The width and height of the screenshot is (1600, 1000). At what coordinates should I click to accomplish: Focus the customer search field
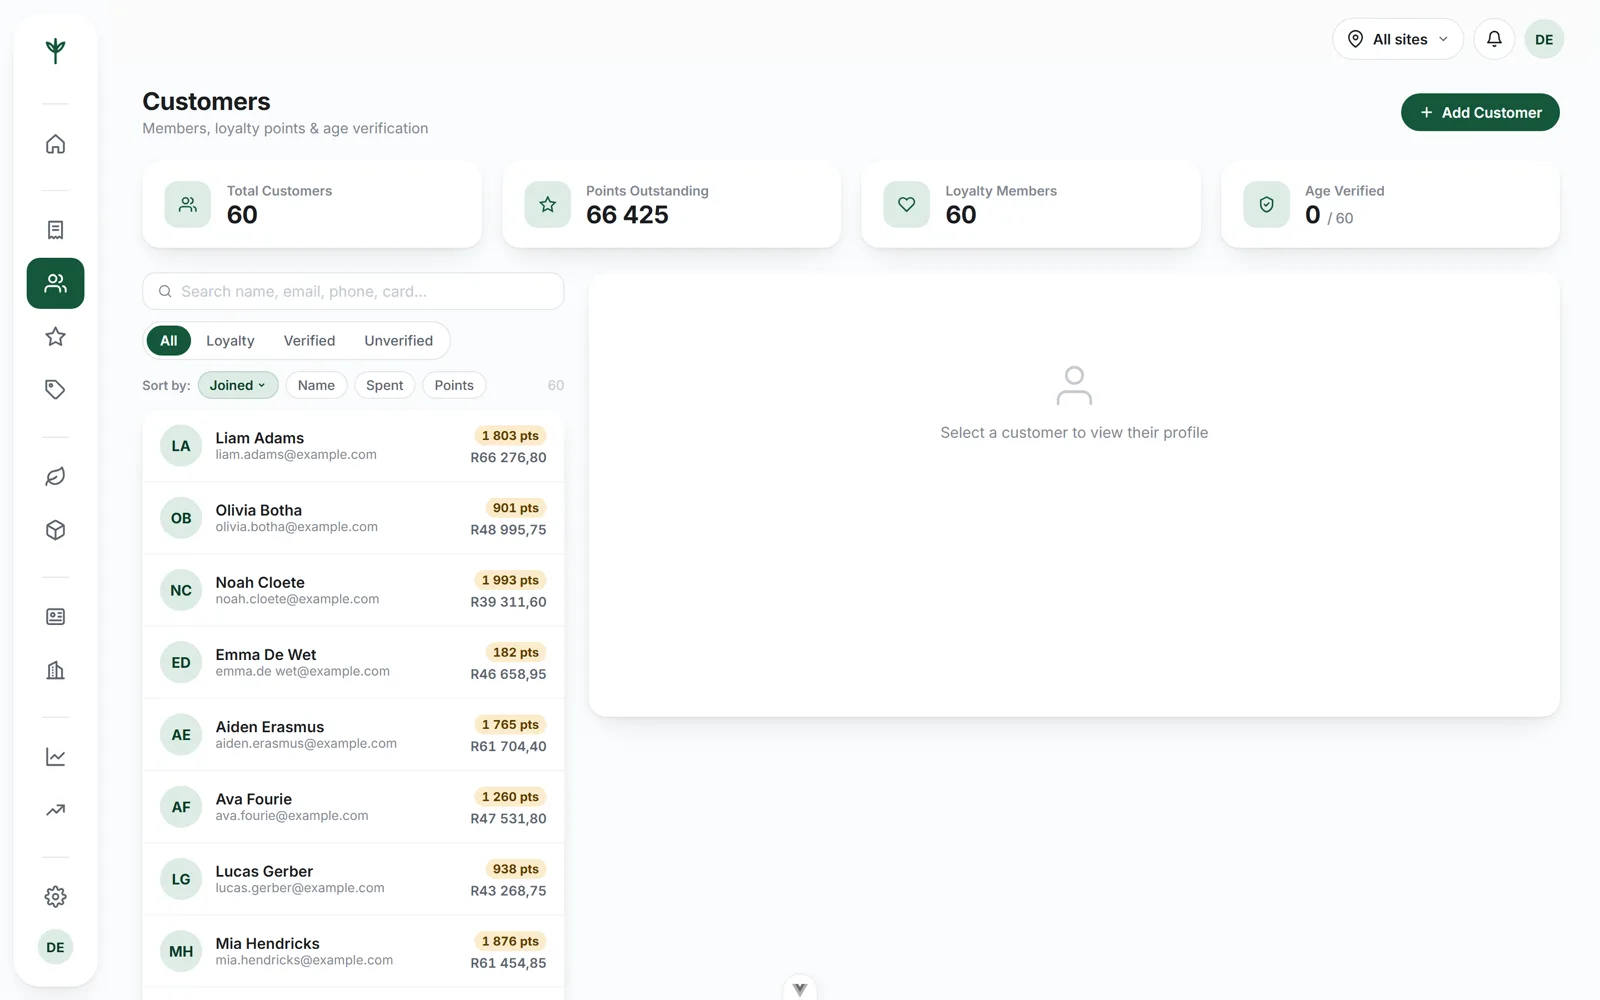pos(353,291)
